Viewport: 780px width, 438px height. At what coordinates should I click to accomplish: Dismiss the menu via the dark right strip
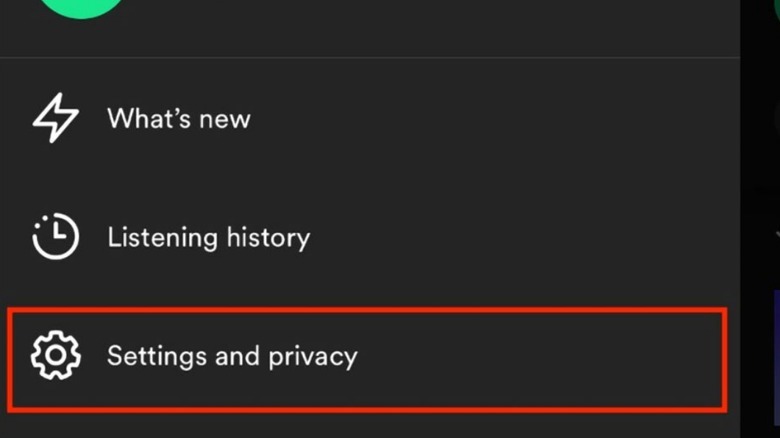pyautogui.click(x=759, y=200)
